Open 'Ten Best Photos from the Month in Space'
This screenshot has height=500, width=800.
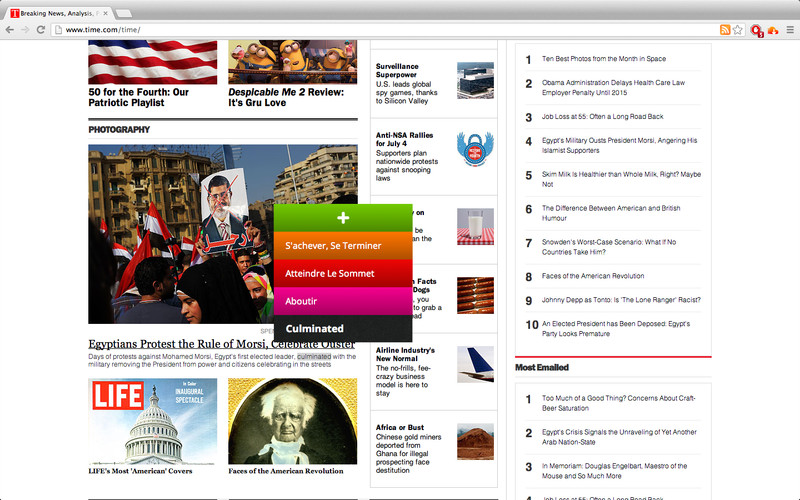pyautogui.click(x=604, y=59)
